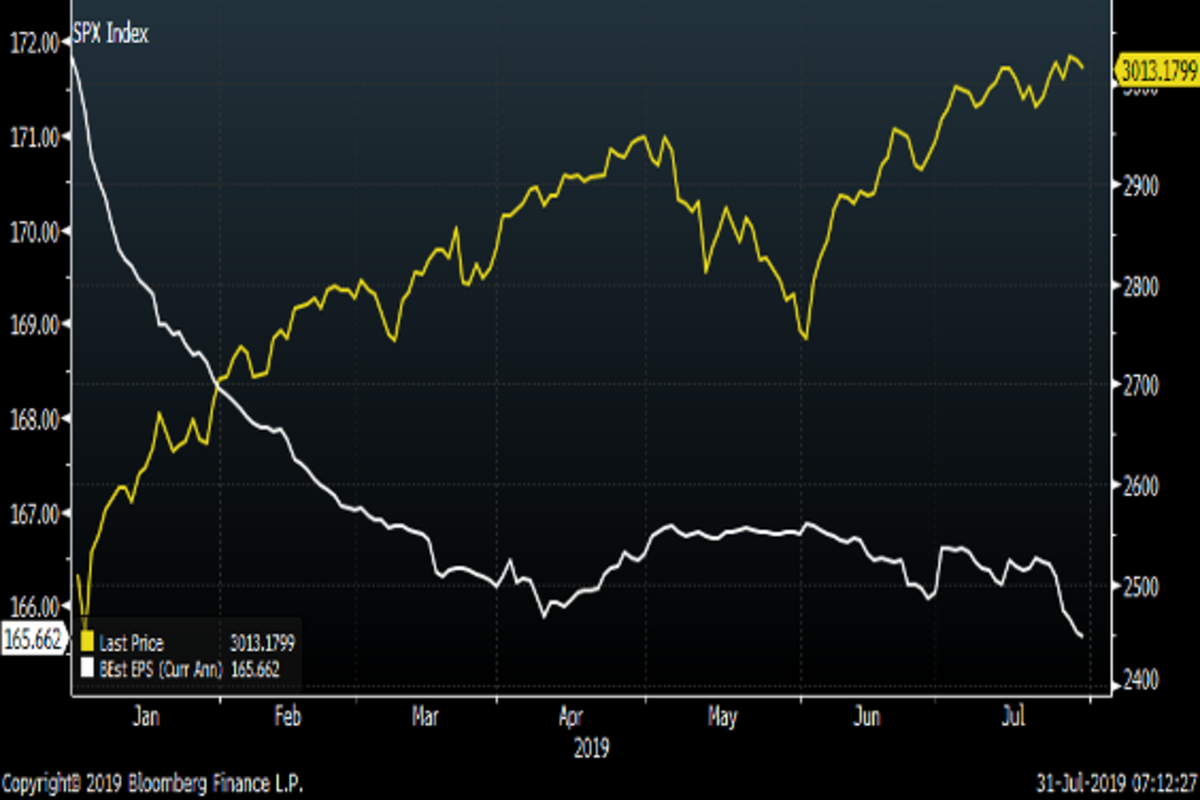
Task: Select the Apr month axis label
Action: (572, 716)
